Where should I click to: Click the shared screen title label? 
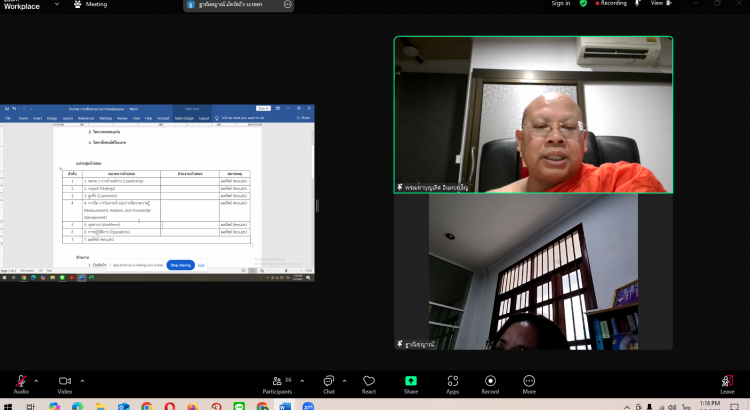(x=231, y=4)
